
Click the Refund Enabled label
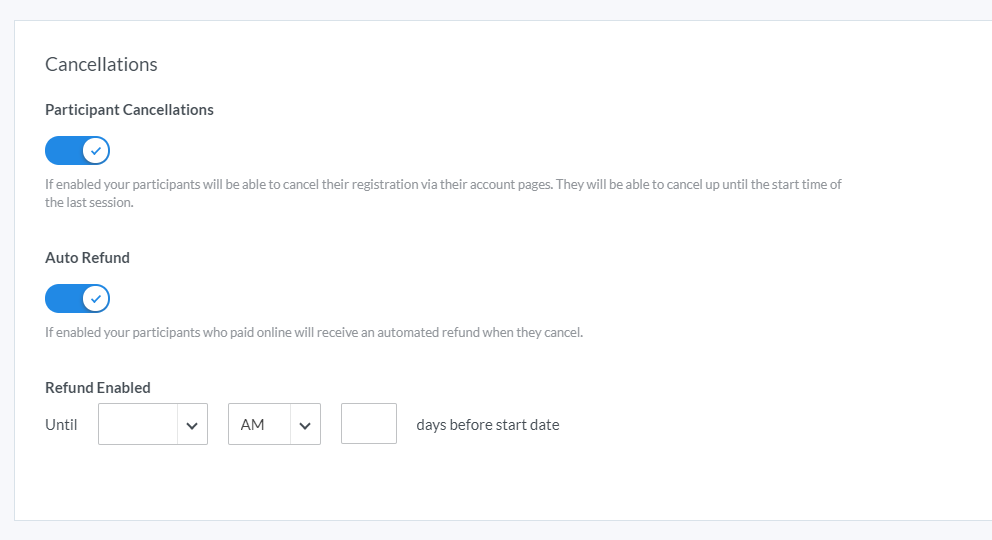point(97,388)
